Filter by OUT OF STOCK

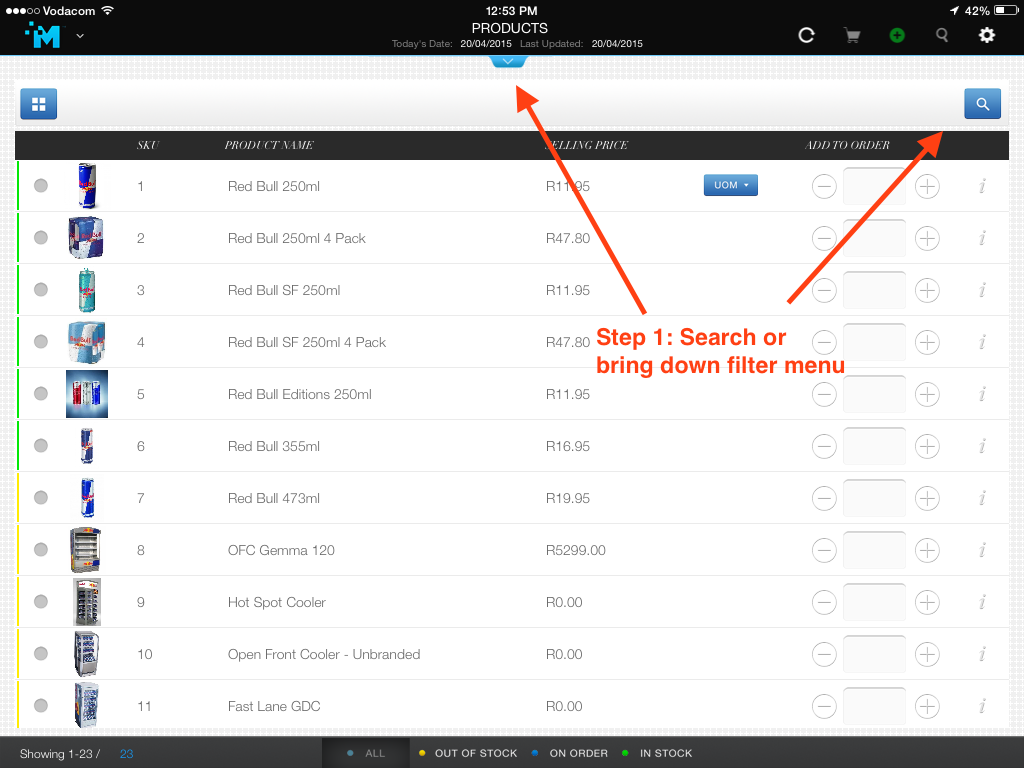point(468,754)
